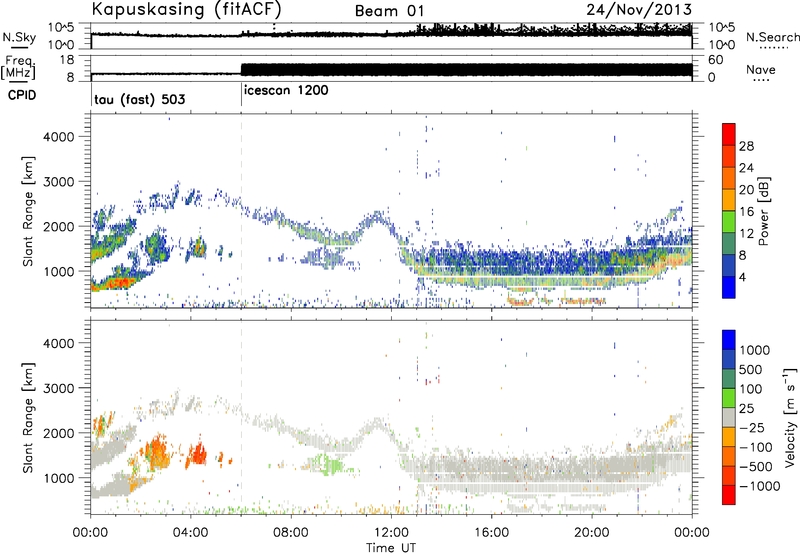Click the red top of power colorbar
The width and height of the screenshot is (800, 554).
pyautogui.click(x=729, y=134)
